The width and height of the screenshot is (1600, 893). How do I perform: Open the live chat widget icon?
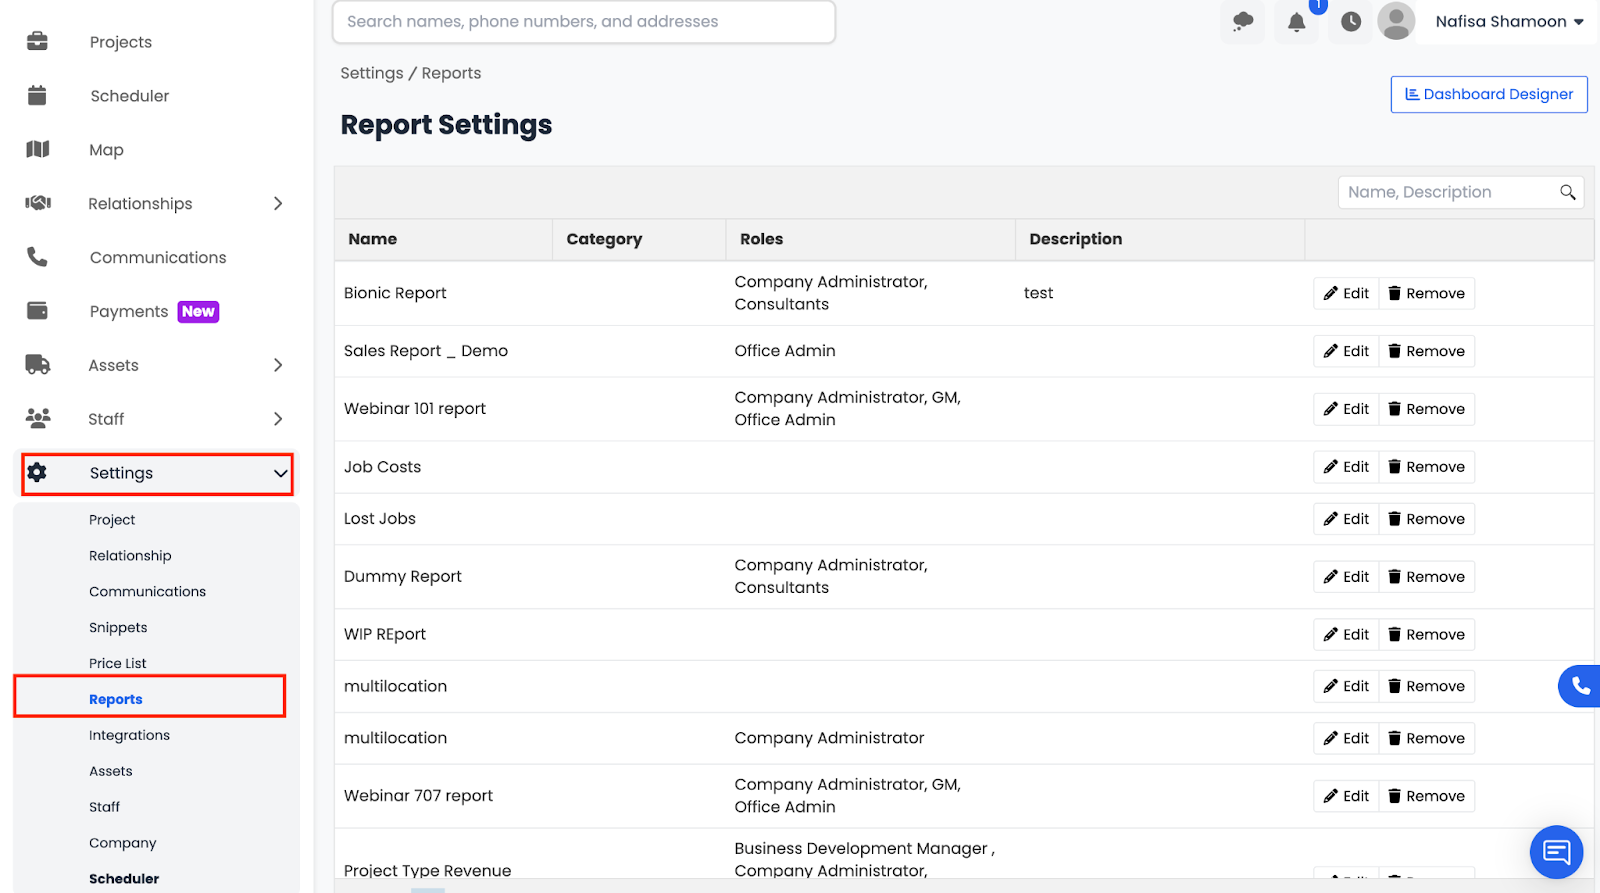coord(1556,851)
